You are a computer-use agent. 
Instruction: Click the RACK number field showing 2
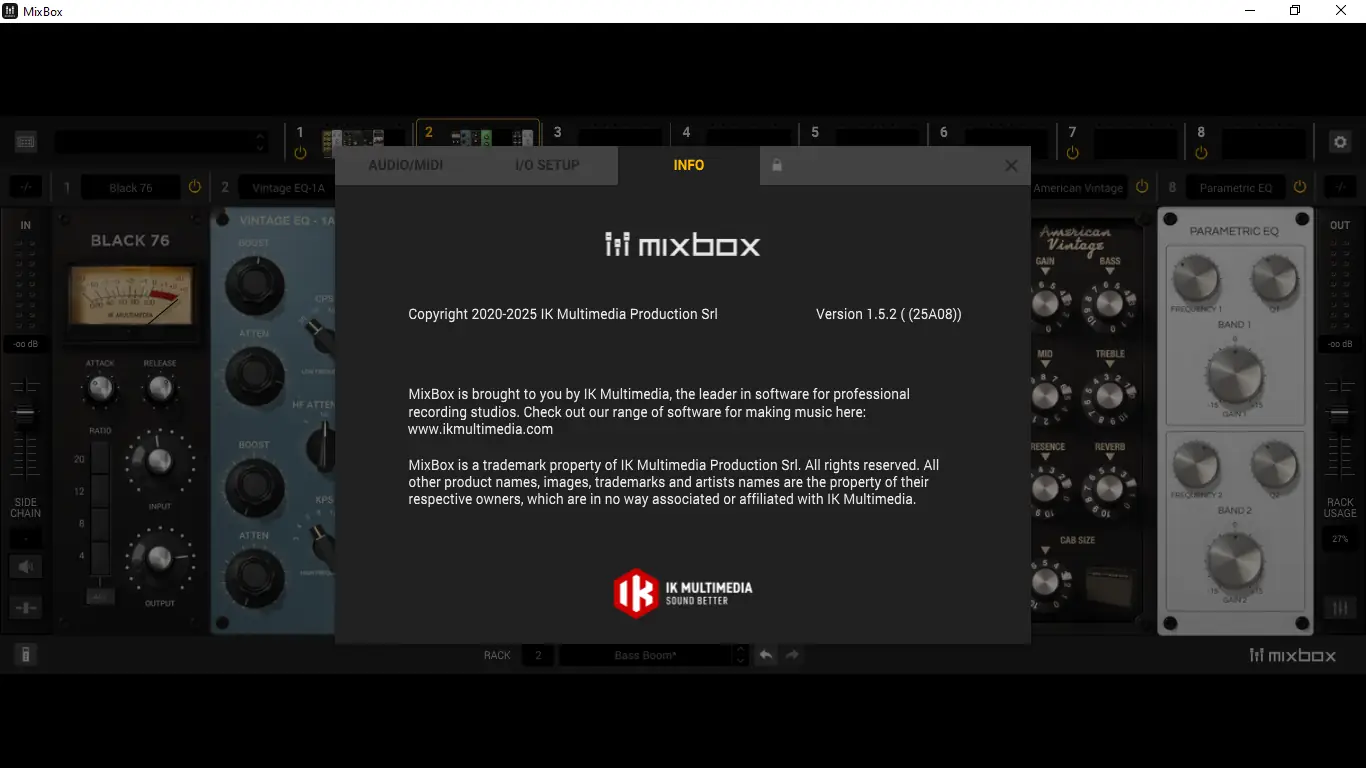click(x=538, y=655)
